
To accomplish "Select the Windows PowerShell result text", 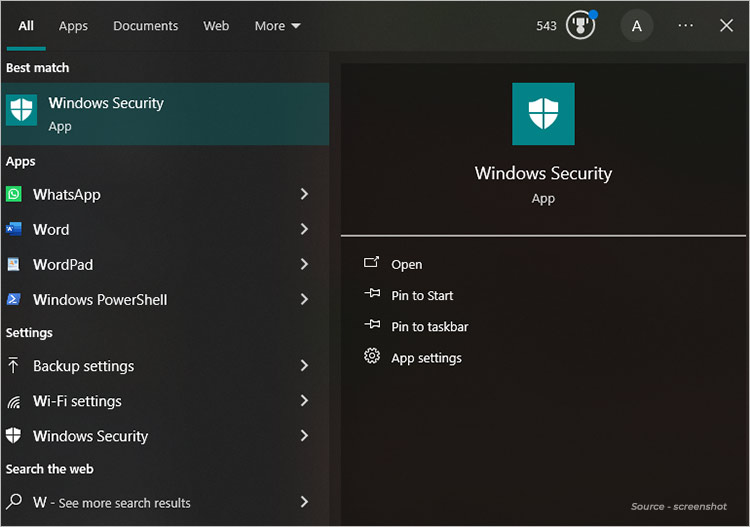I will [x=100, y=300].
